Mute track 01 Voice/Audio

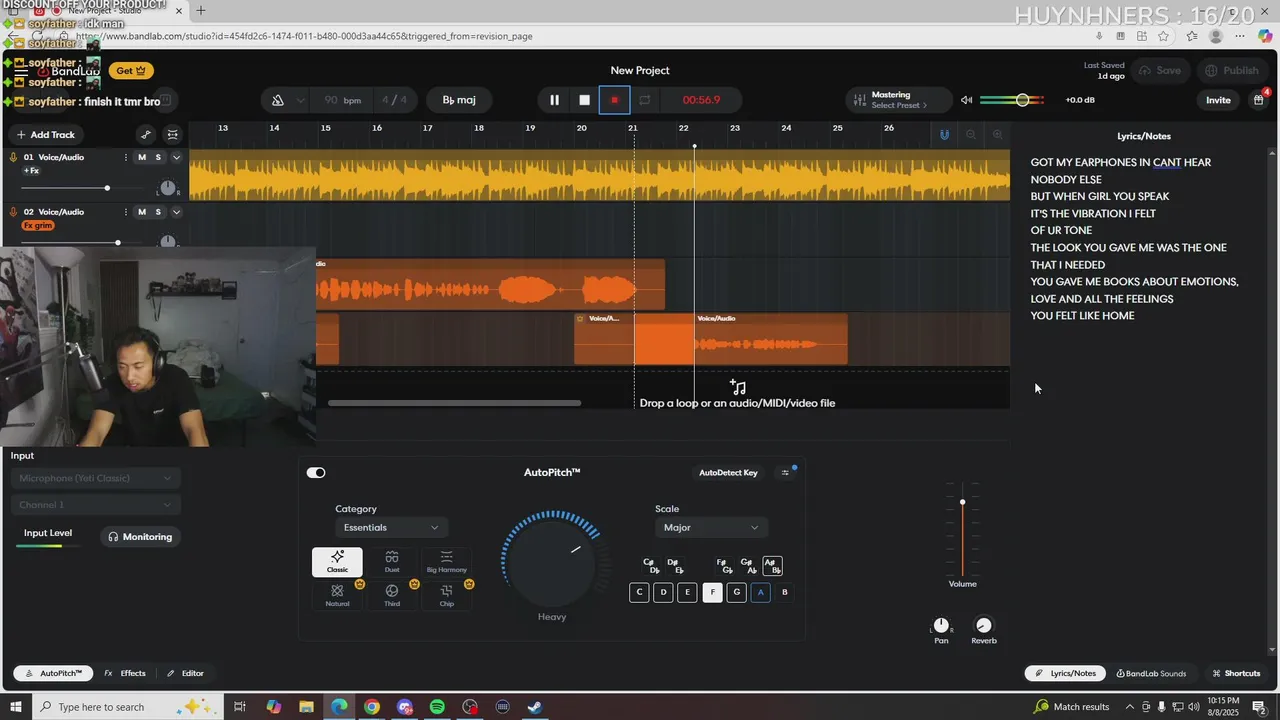142,157
